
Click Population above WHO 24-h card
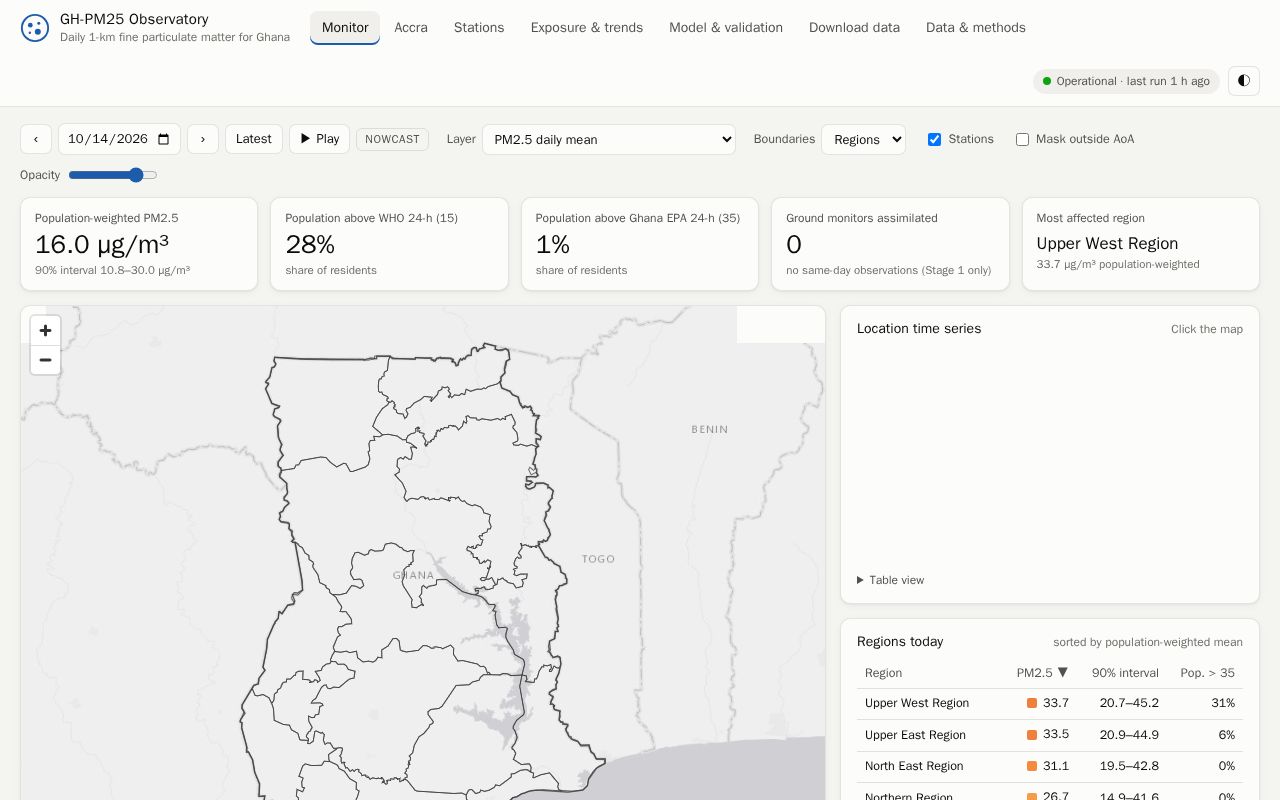[389, 244]
